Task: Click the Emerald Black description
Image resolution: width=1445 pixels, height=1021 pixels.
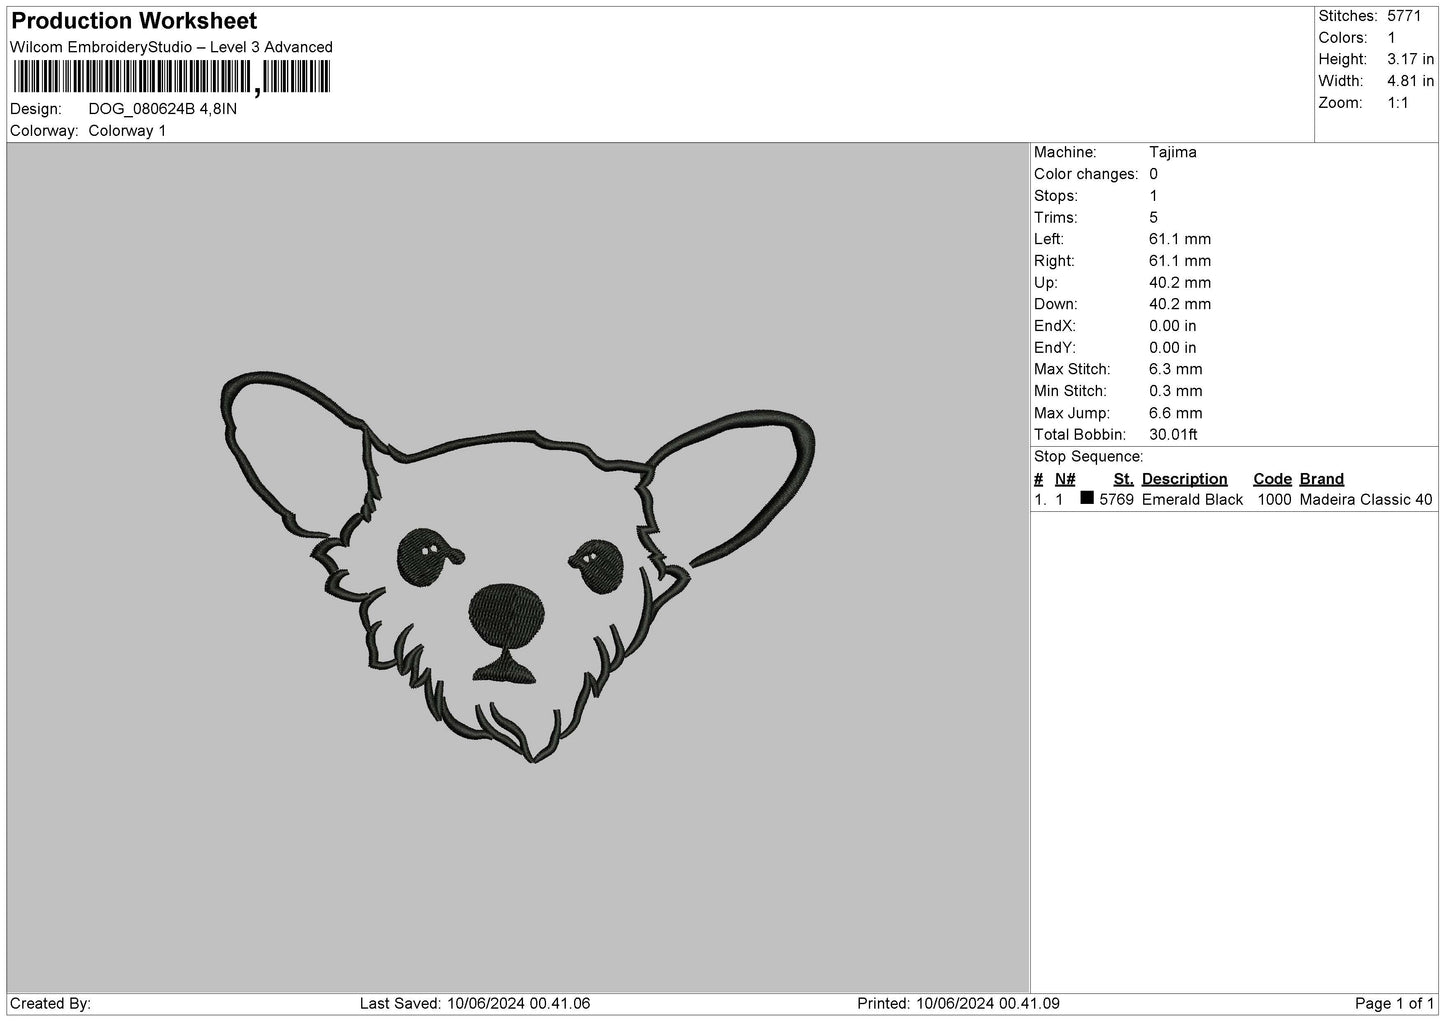Action: pyautogui.click(x=1192, y=500)
